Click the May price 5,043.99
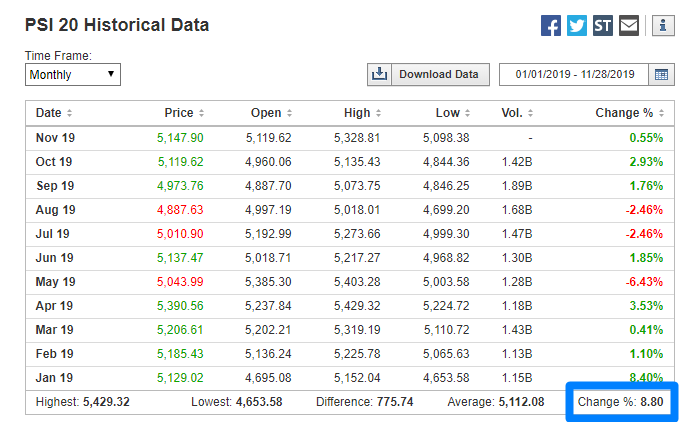 (180, 282)
